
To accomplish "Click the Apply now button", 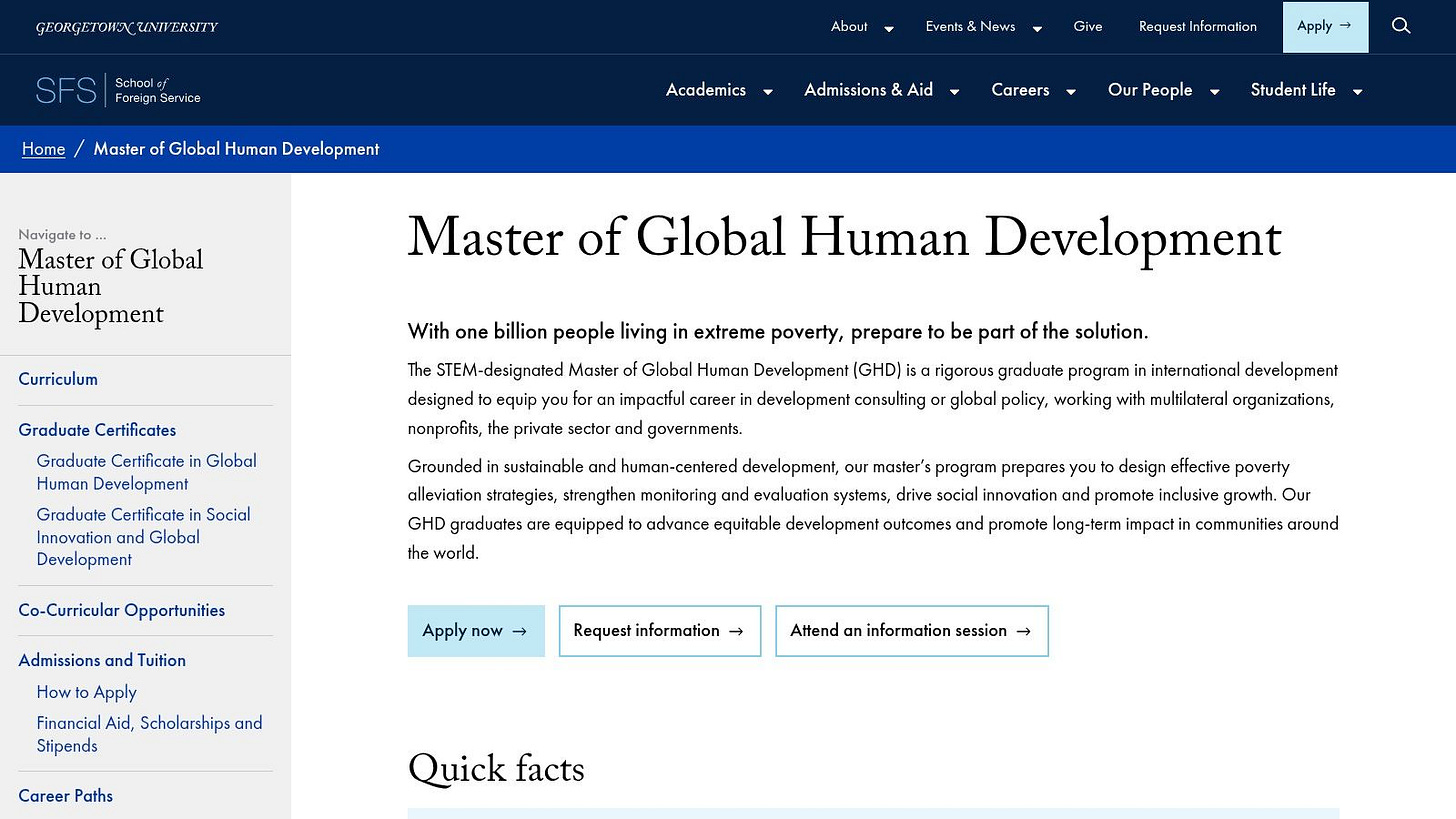I will pos(476,631).
